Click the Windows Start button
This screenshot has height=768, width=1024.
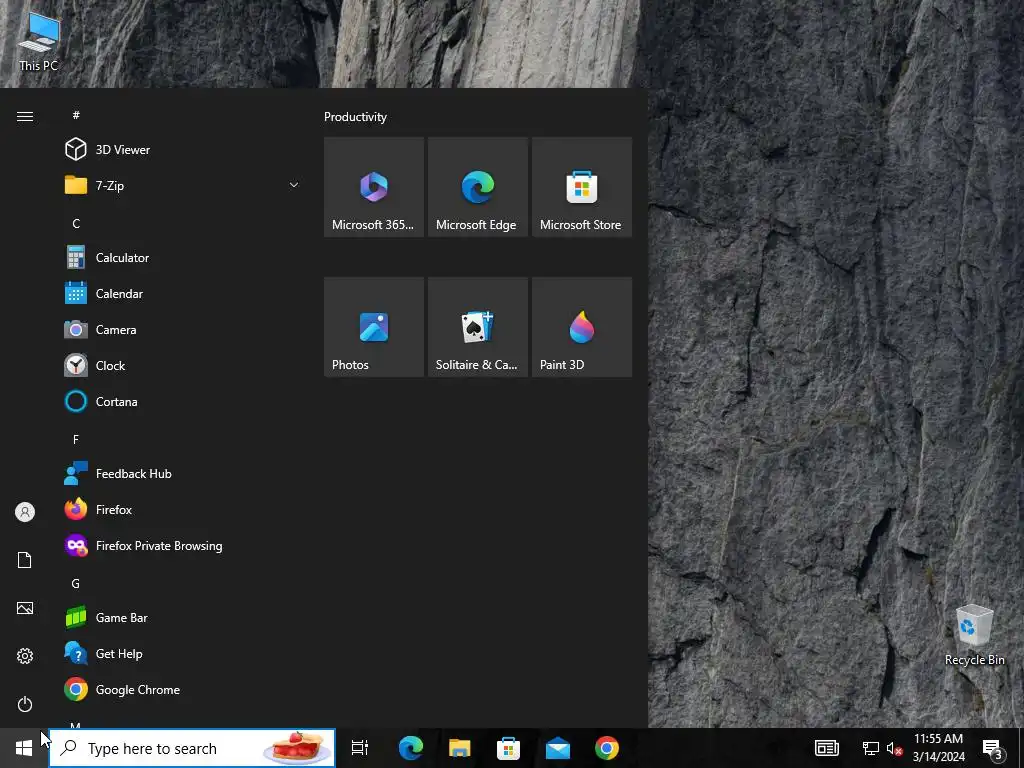24,748
